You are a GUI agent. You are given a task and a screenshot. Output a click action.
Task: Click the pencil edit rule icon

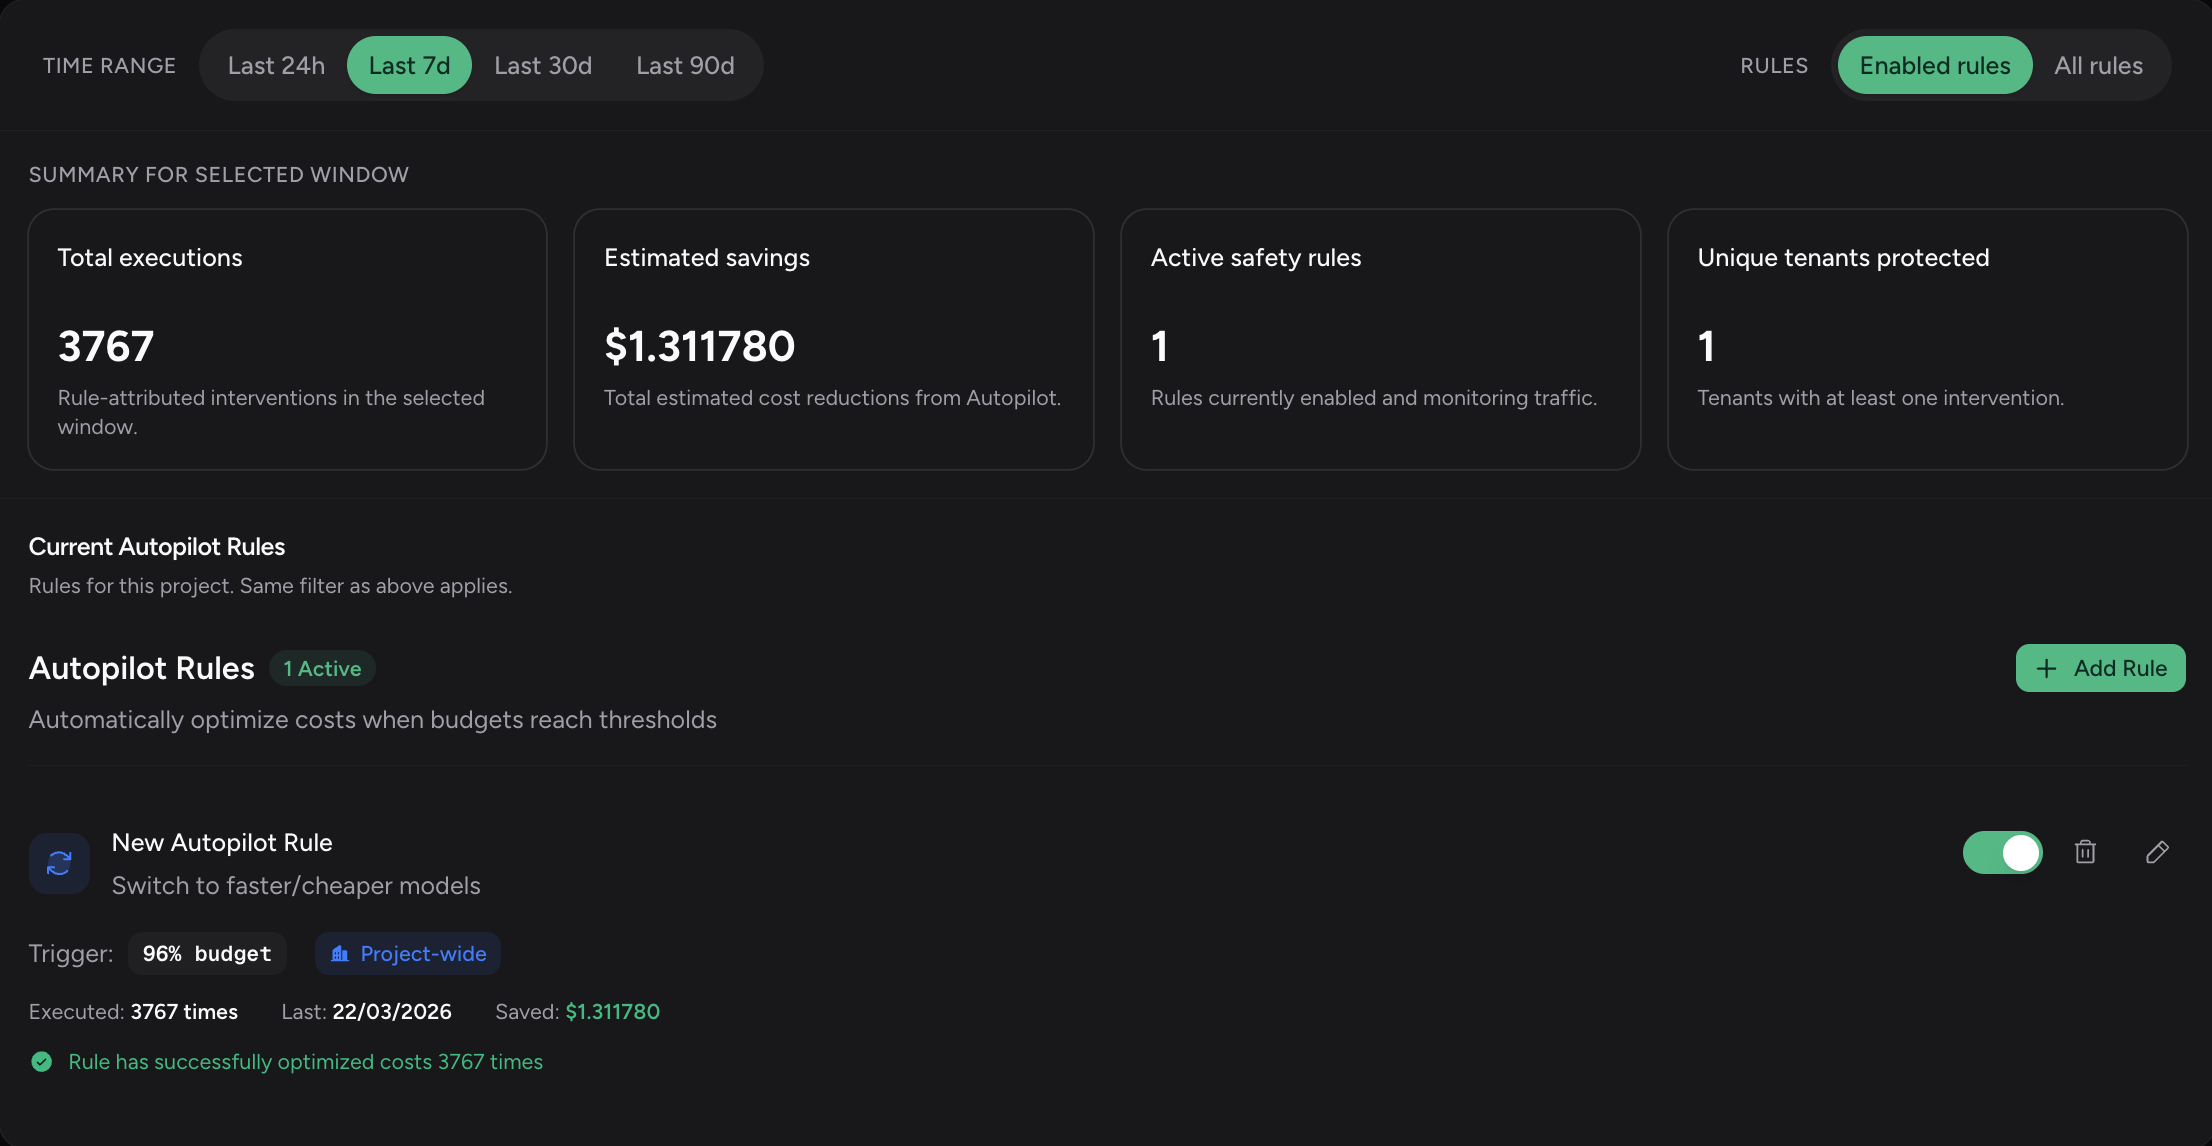[2157, 852]
